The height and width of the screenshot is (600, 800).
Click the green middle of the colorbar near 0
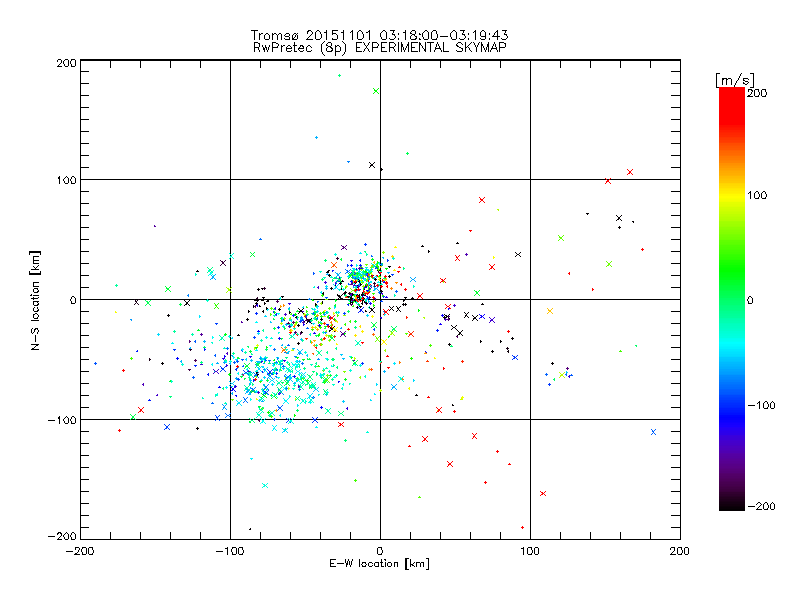tap(732, 299)
